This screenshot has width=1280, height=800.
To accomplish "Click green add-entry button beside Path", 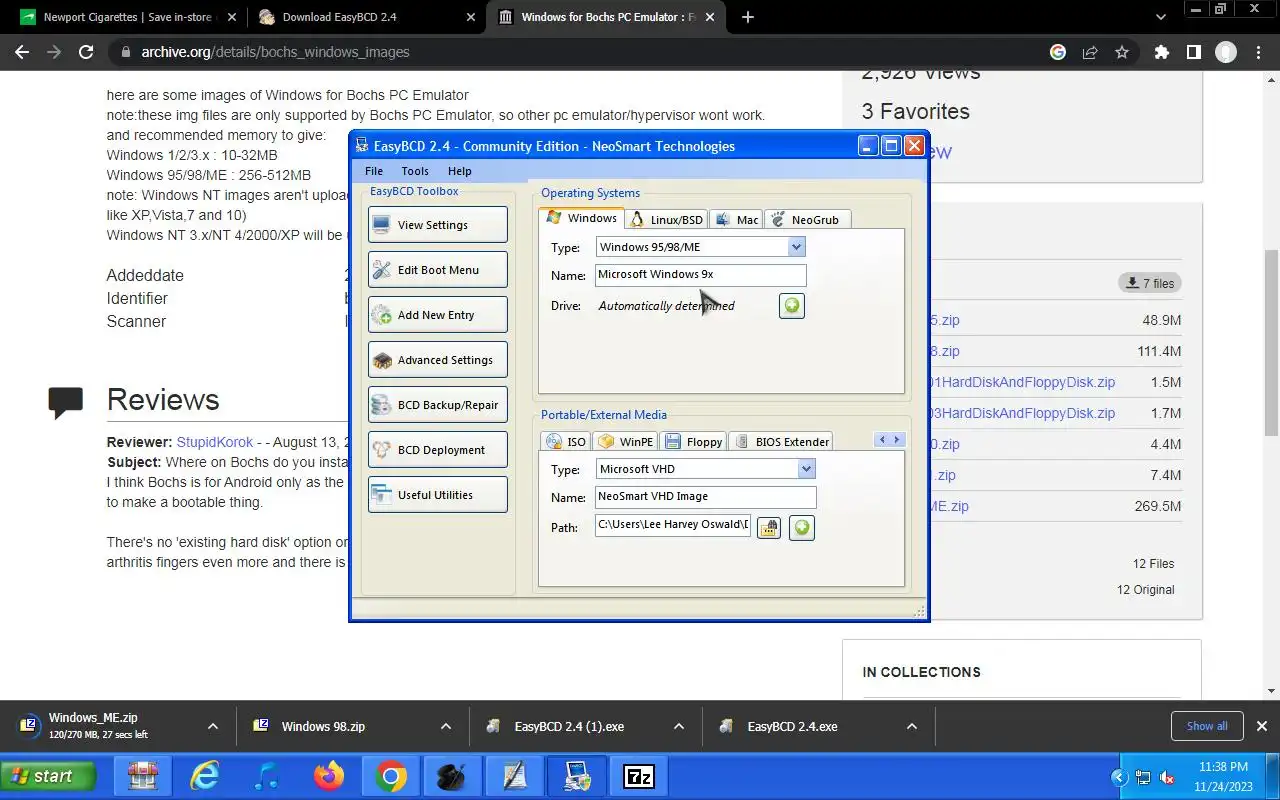I will click(x=801, y=528).
